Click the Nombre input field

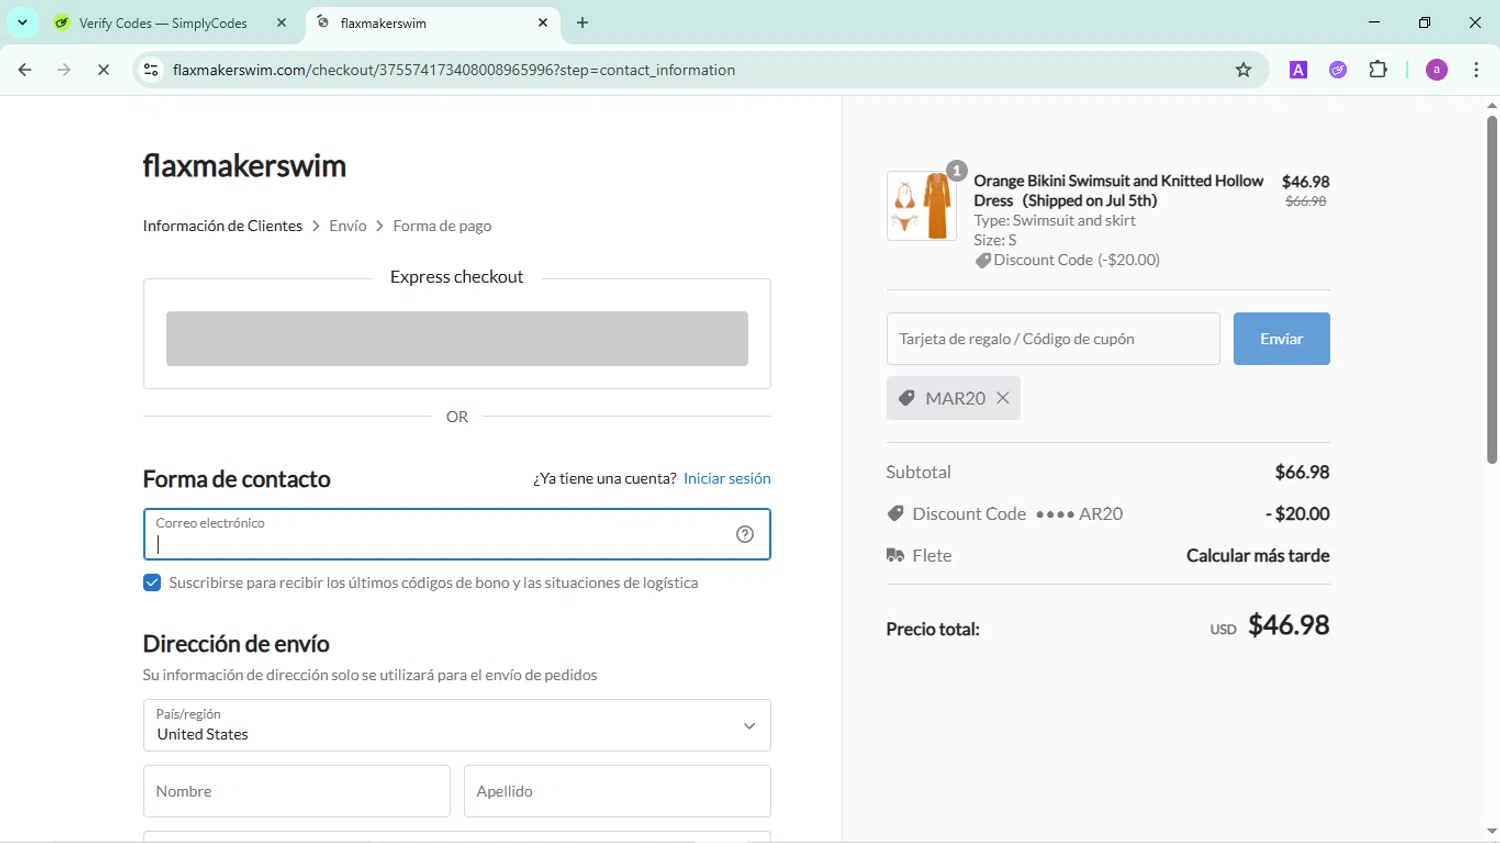[297, 791]
